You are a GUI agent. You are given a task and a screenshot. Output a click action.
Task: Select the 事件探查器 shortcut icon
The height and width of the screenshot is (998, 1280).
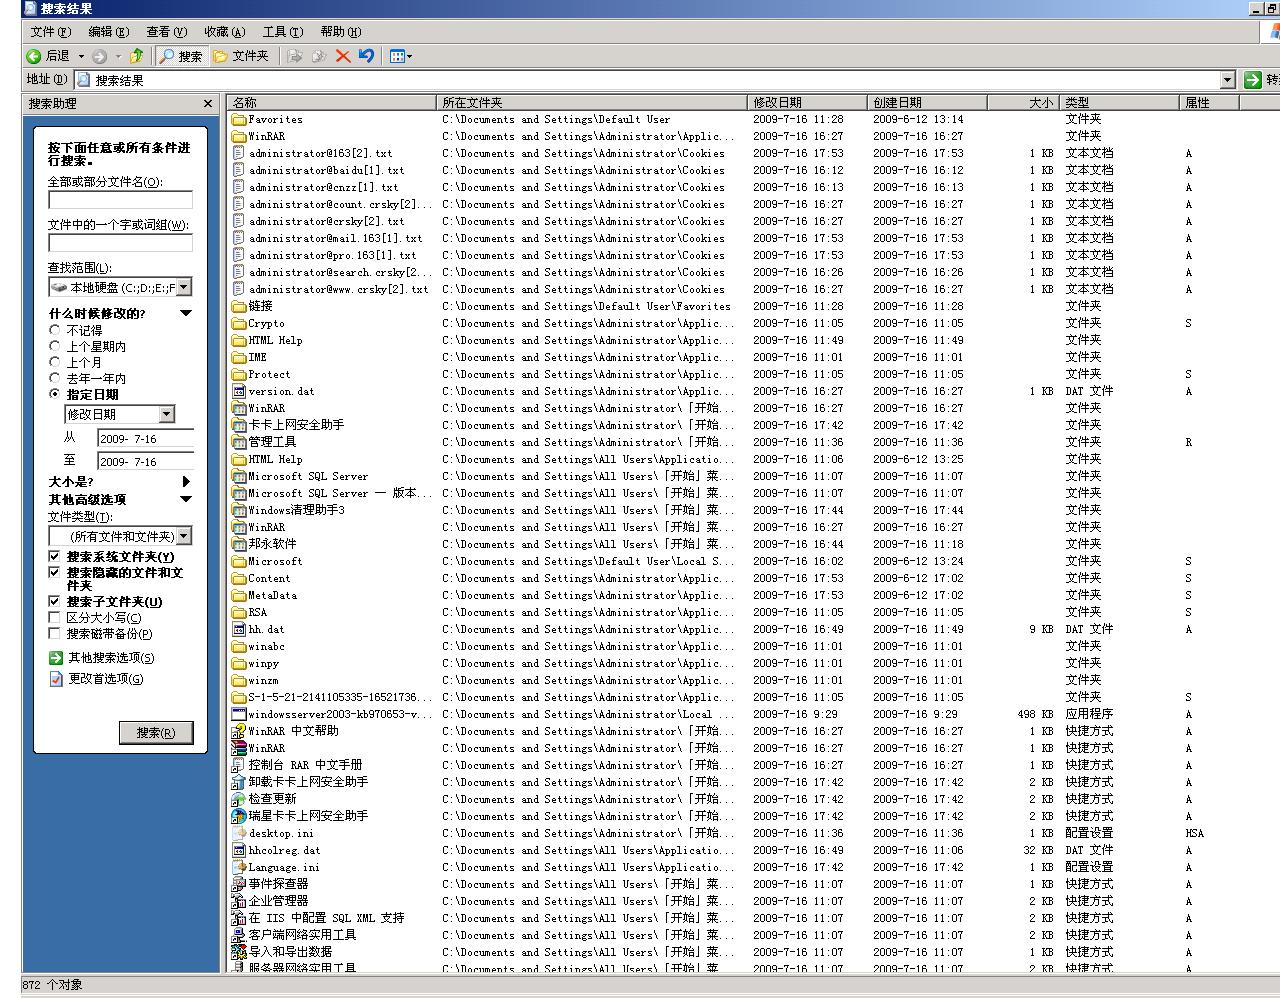point(239,884)
